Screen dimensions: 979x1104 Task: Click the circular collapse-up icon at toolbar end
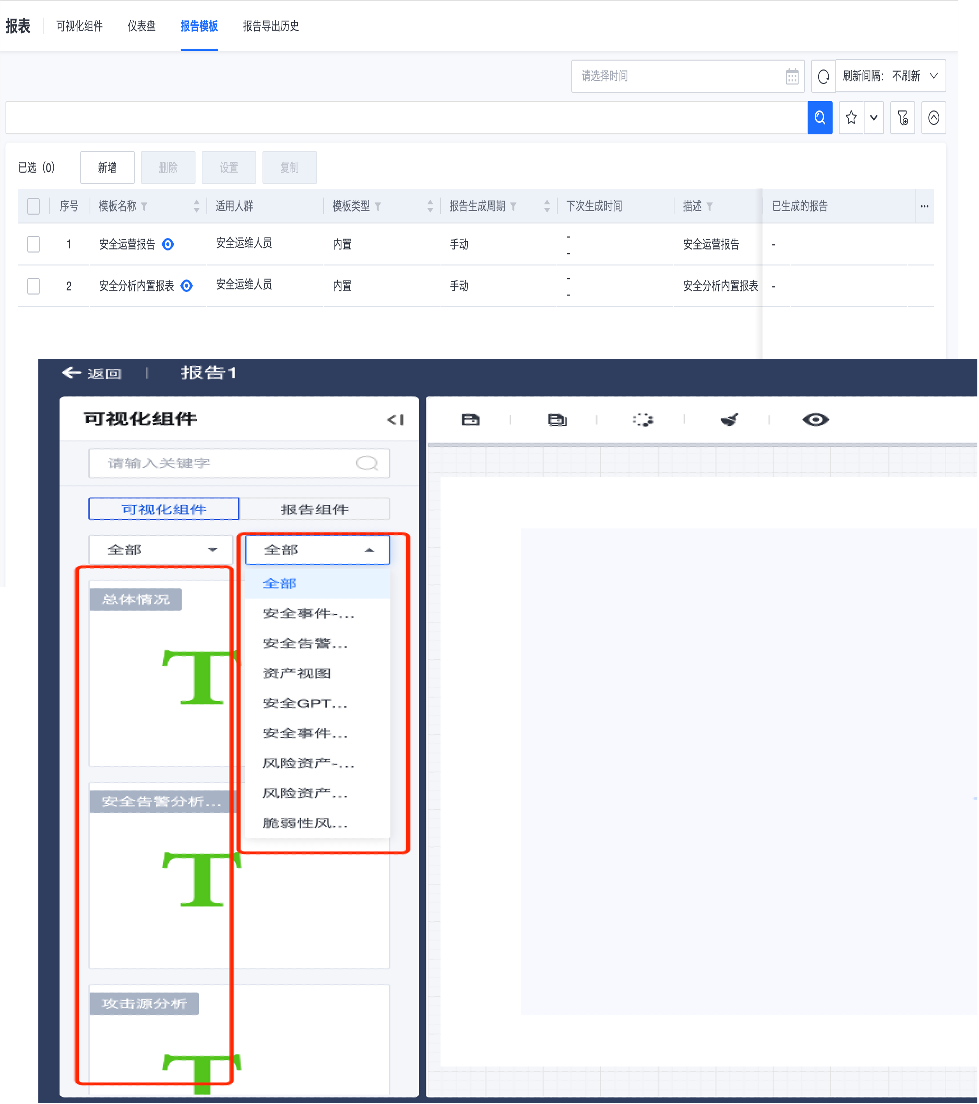[933, 118]
